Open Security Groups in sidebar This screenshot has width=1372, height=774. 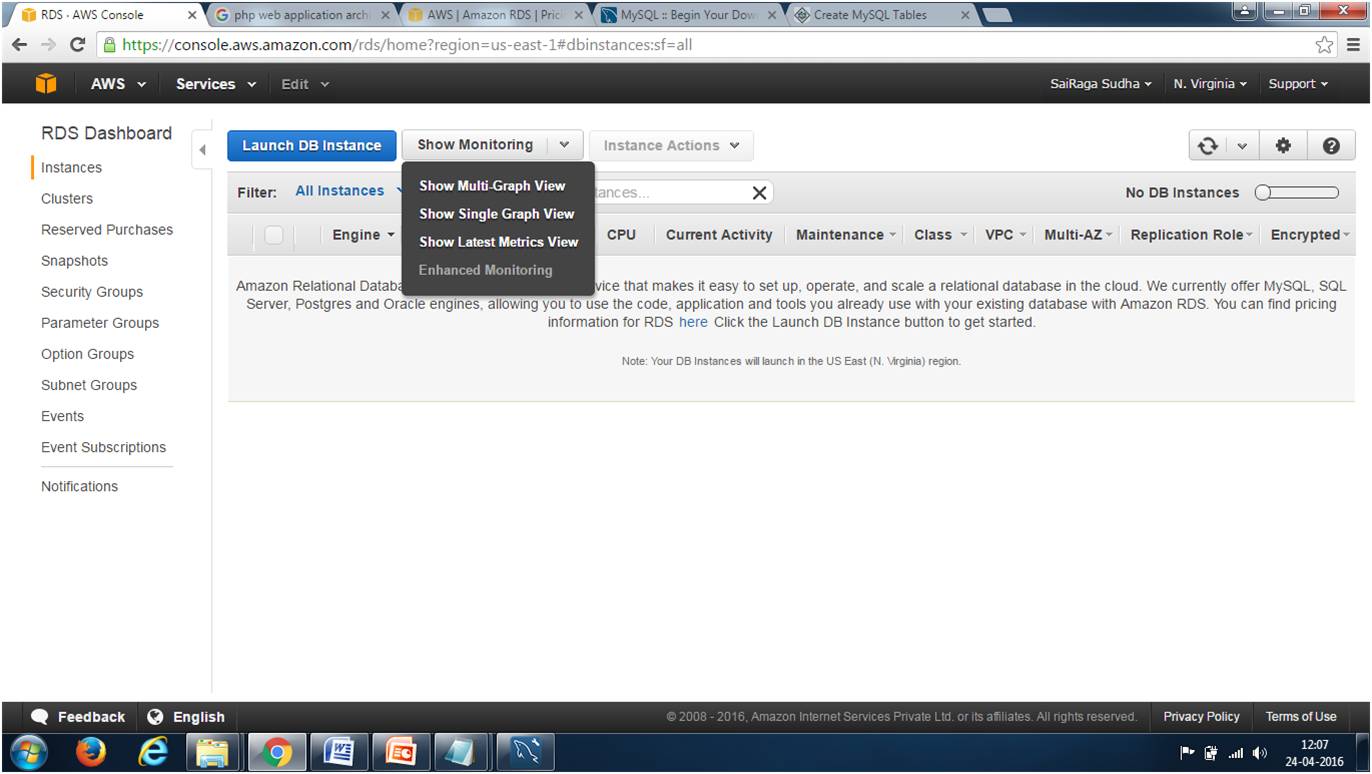point(92,292)
